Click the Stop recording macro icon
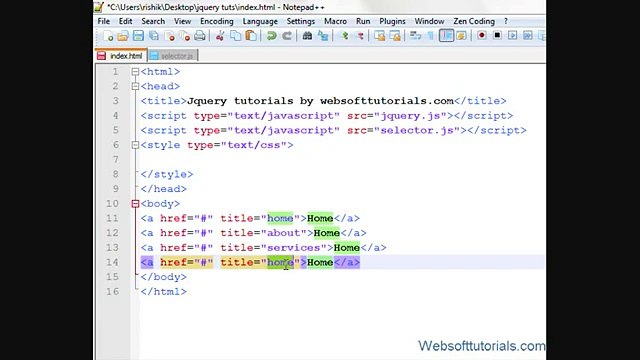This screenshot has height=360, width=640. point(497,36)
